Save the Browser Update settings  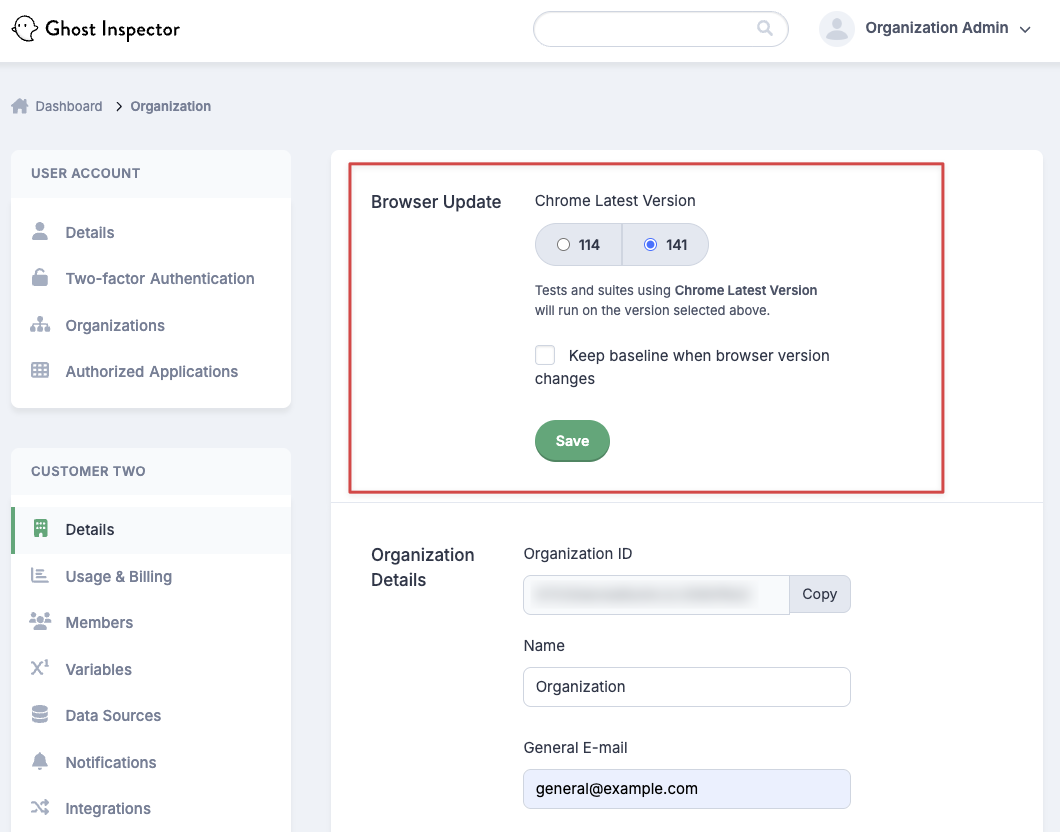click(572, 440)
